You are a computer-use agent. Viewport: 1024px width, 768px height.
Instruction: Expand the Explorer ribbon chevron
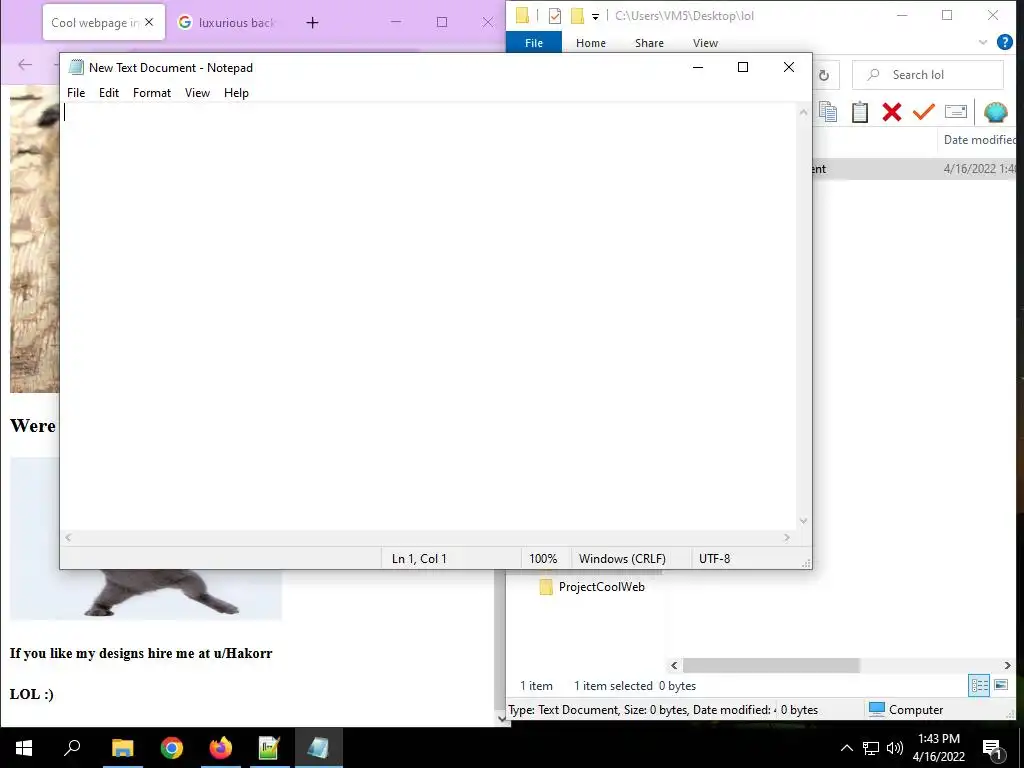(x=983, y=42)
